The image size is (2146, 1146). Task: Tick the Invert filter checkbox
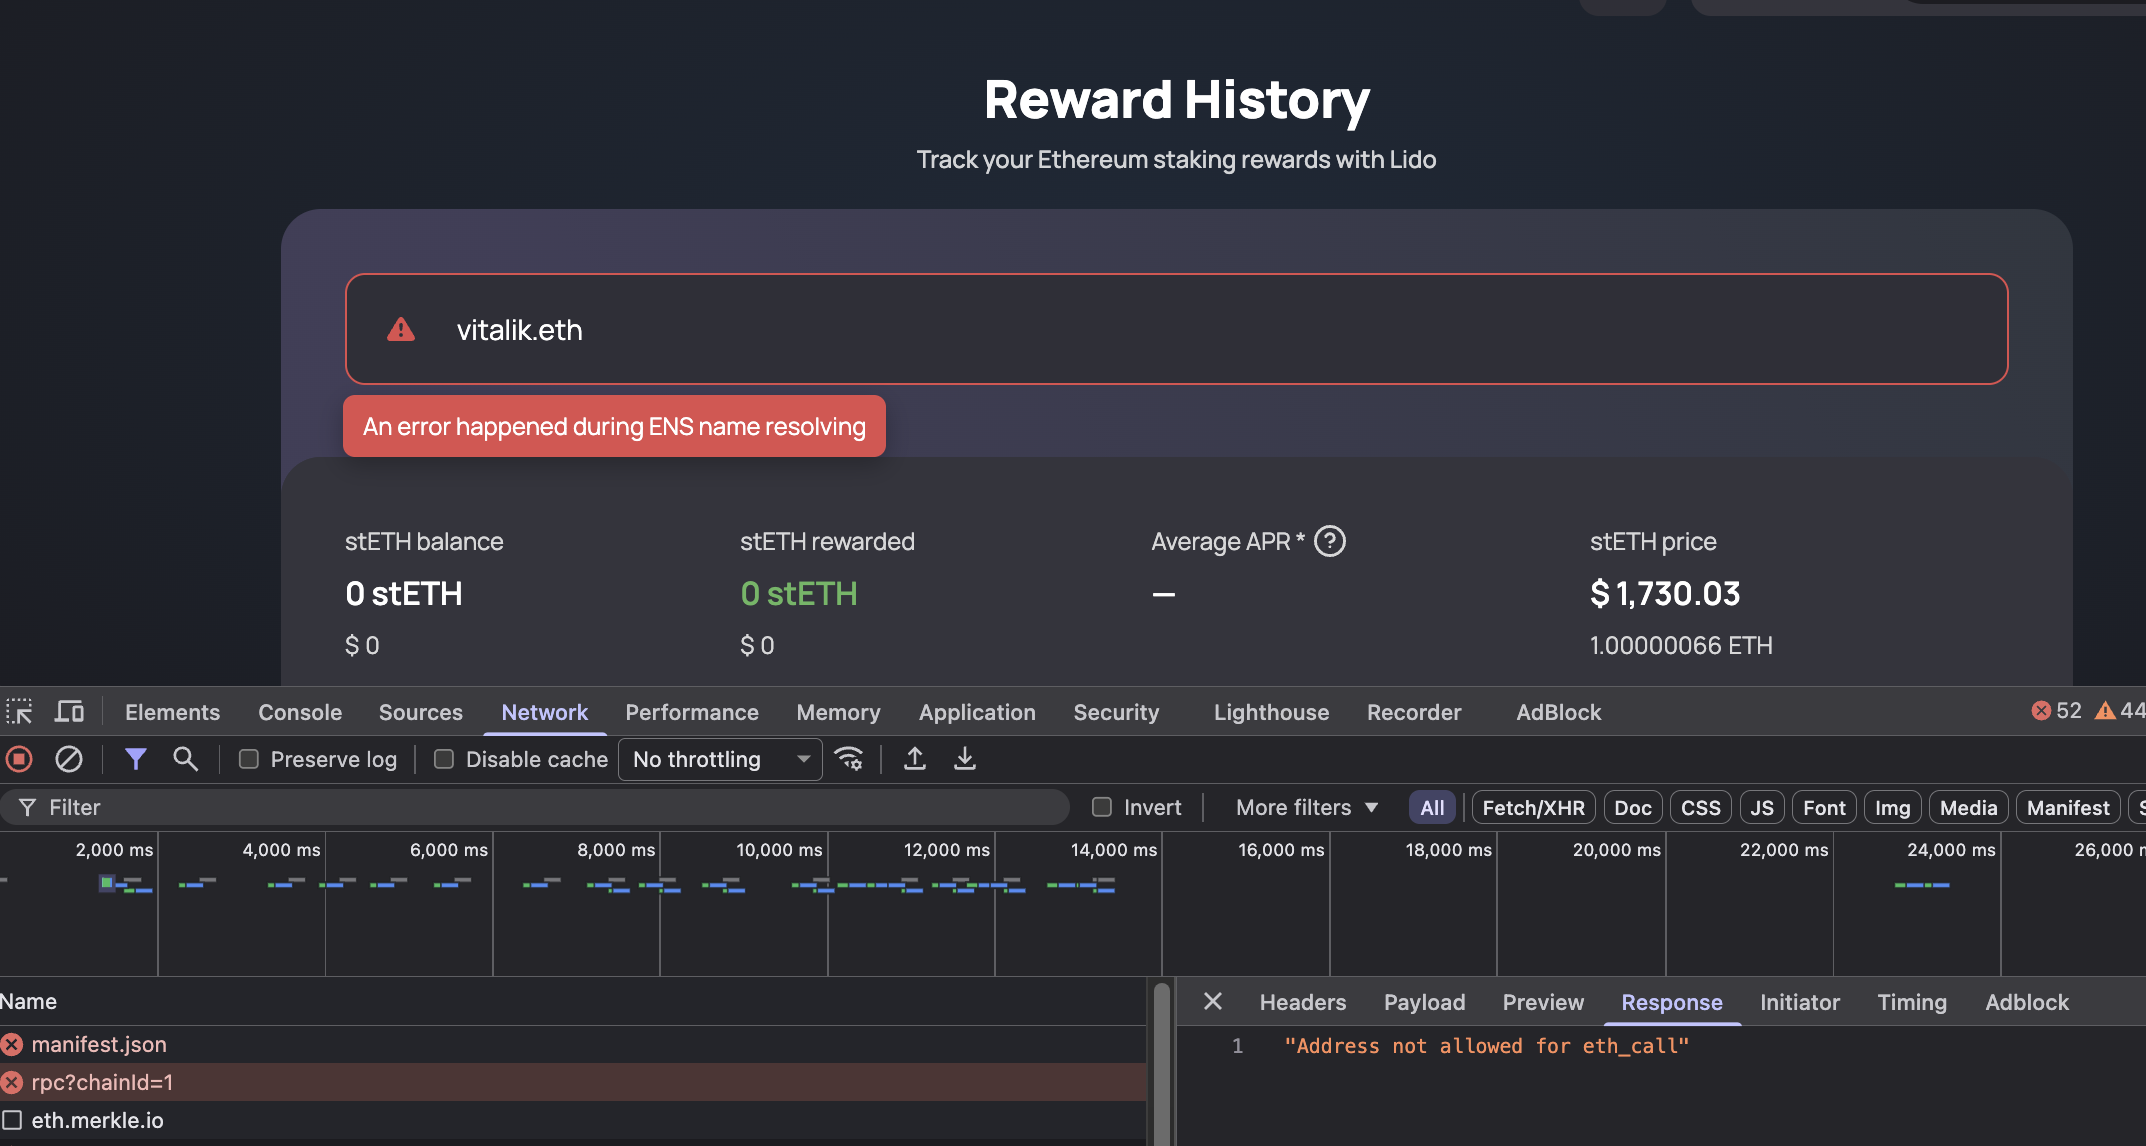[x=1102, y=807]
